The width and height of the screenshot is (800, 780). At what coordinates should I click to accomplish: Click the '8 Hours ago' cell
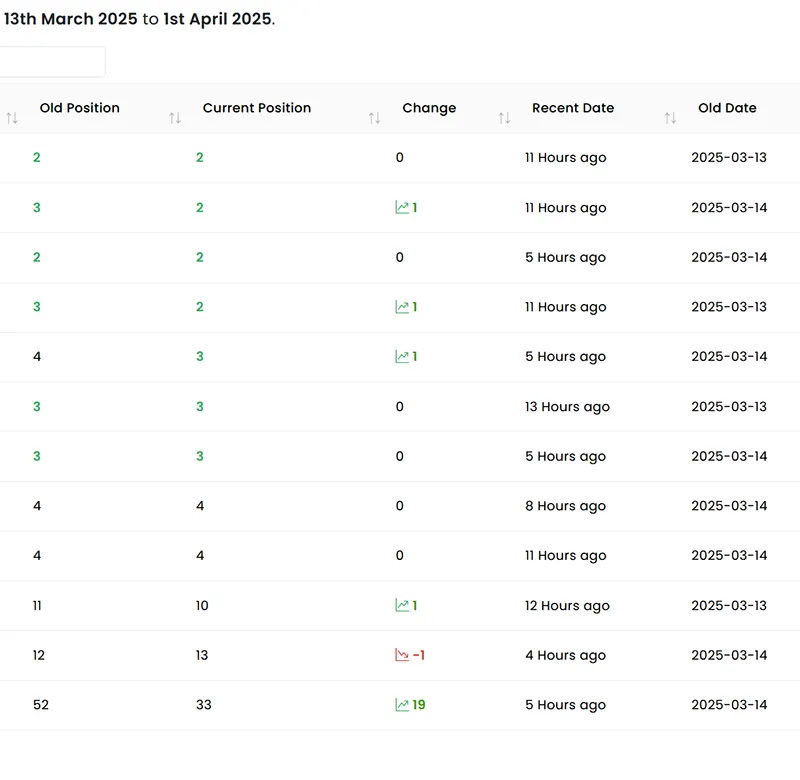click(565, 506)
